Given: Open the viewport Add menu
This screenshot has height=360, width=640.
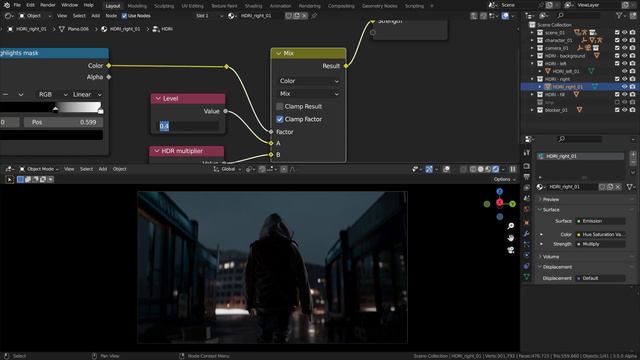Looking at the screenshot, I should 102,169.
